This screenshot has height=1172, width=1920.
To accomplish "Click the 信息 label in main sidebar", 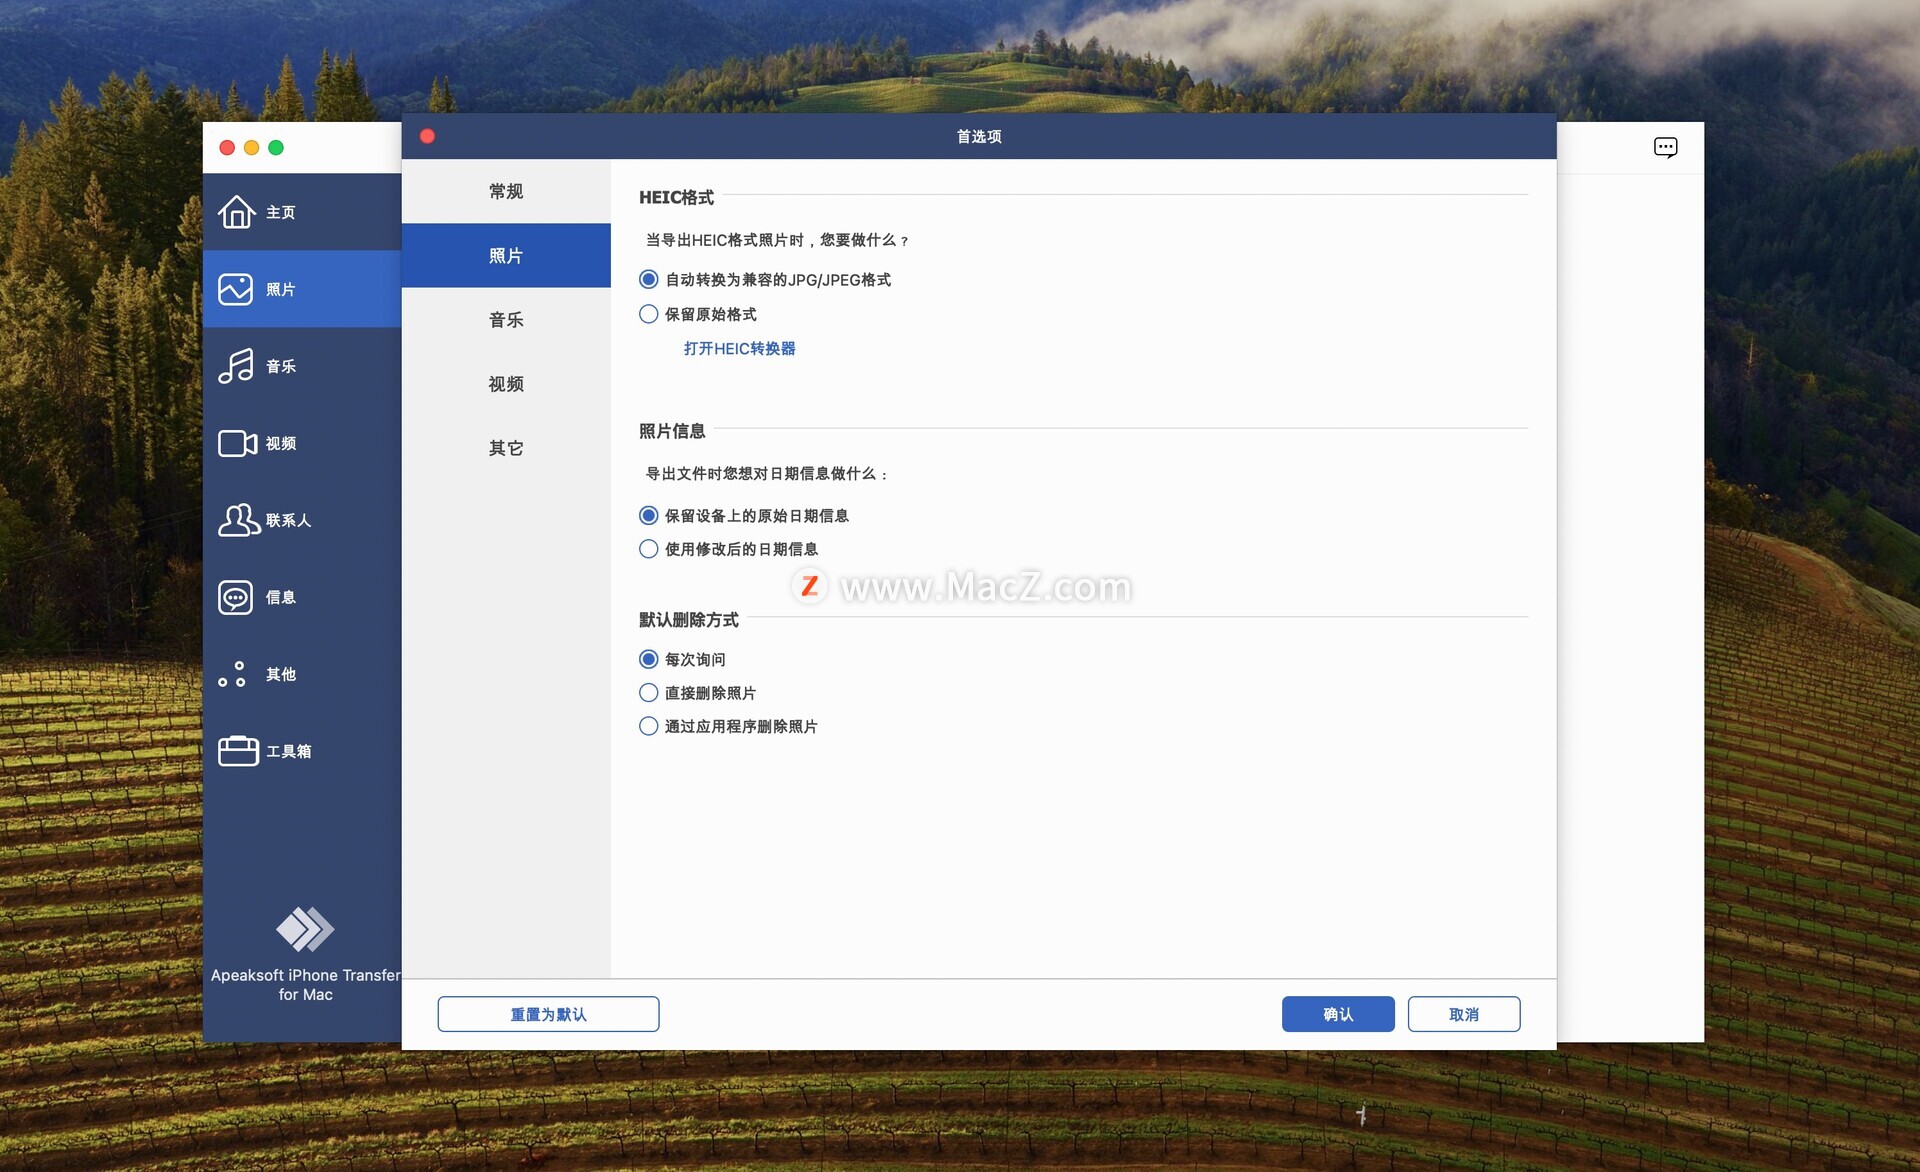I will 281,597.
